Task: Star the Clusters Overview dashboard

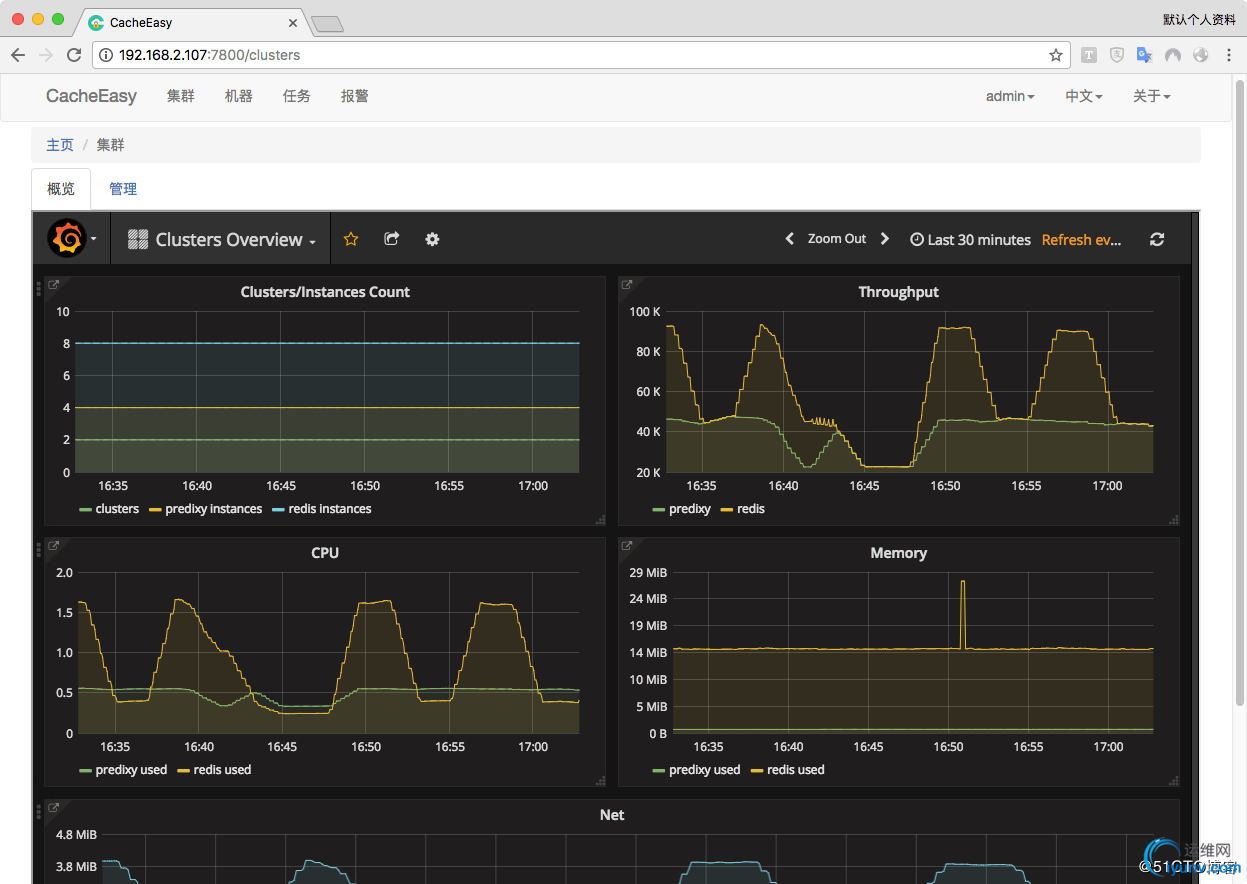Action: pos(351,239)
